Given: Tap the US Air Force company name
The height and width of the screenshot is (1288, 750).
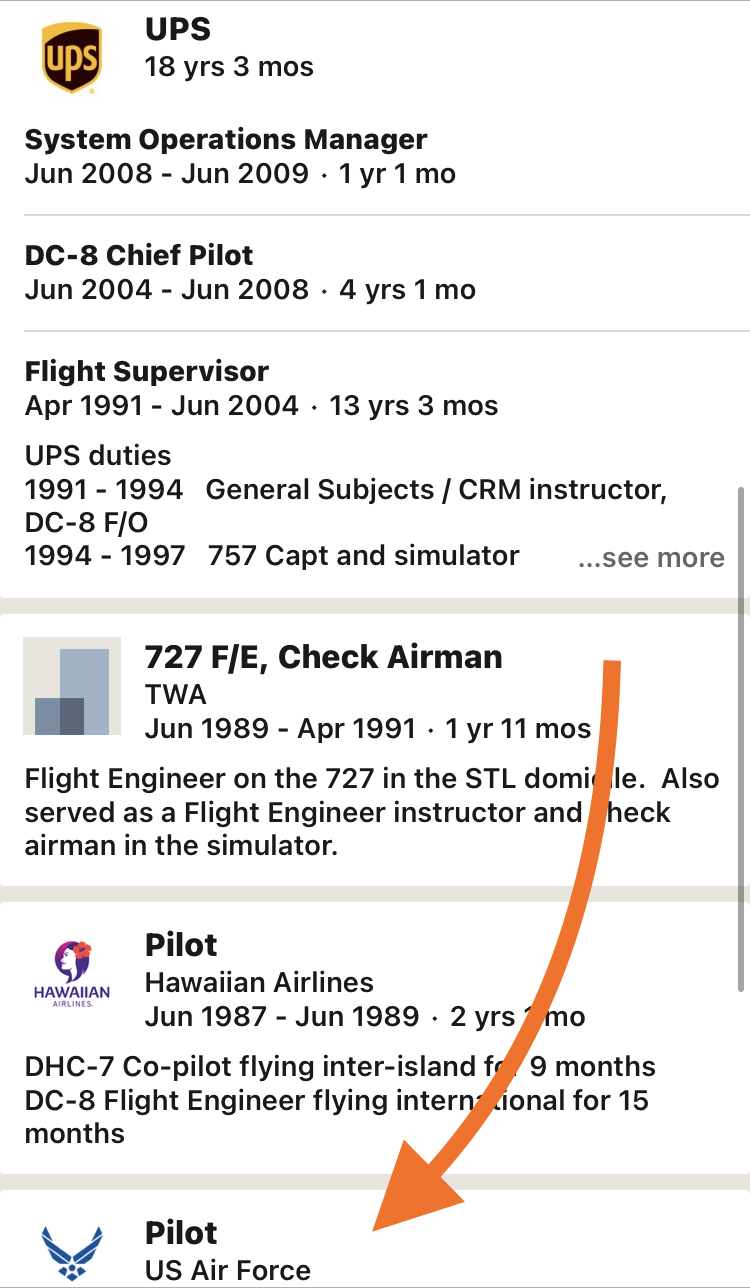Looking at the screenshot, I should coord(228,1271).
